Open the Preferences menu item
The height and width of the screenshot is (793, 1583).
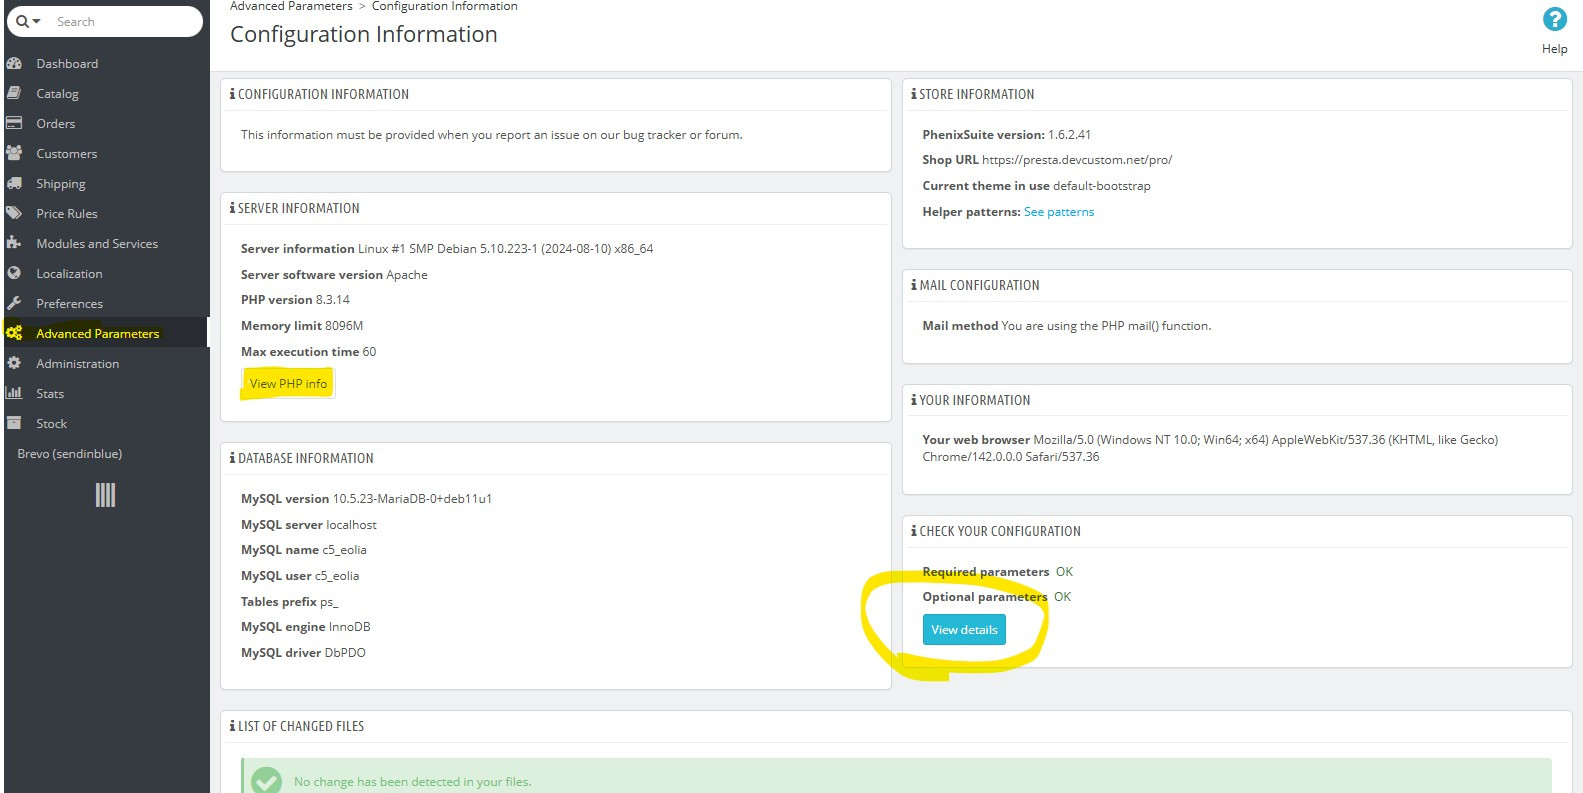tap(69, 303)
